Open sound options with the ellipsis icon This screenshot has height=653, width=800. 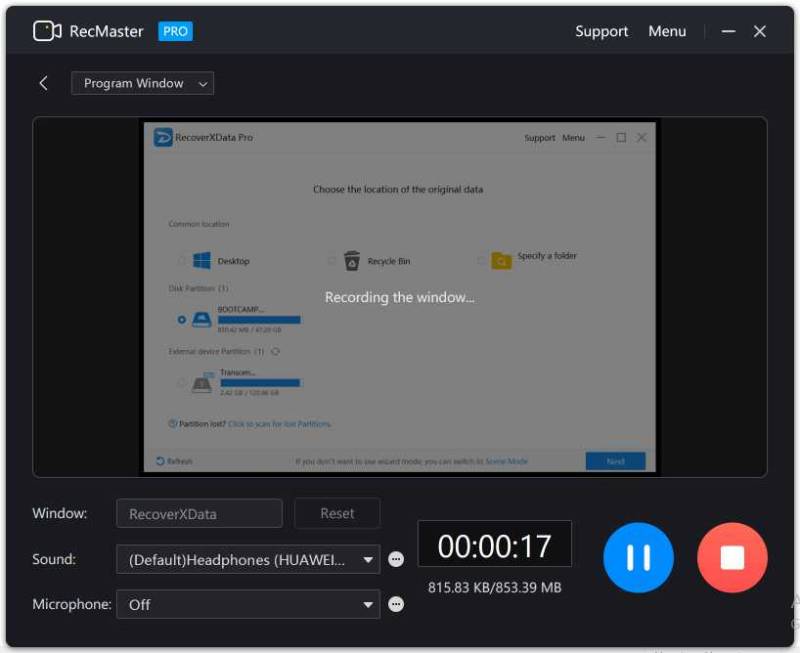click(396, 560)
